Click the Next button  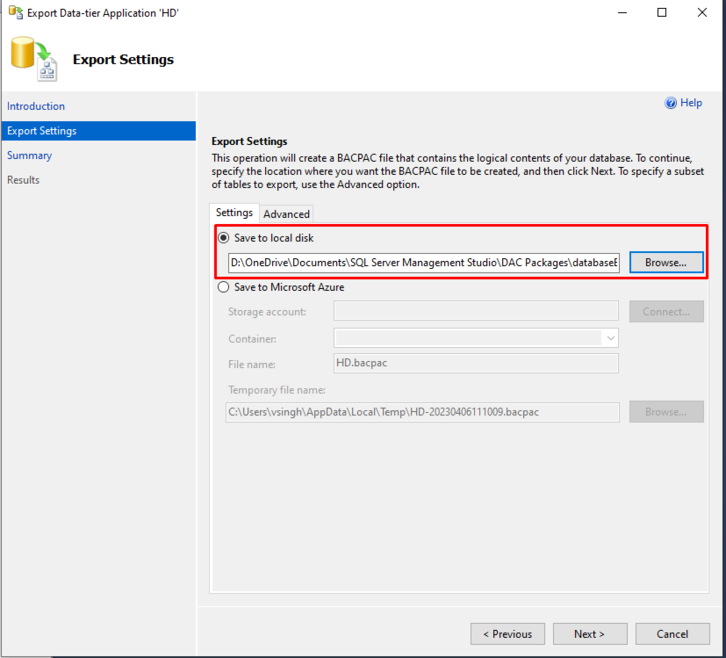coord(589,634)
